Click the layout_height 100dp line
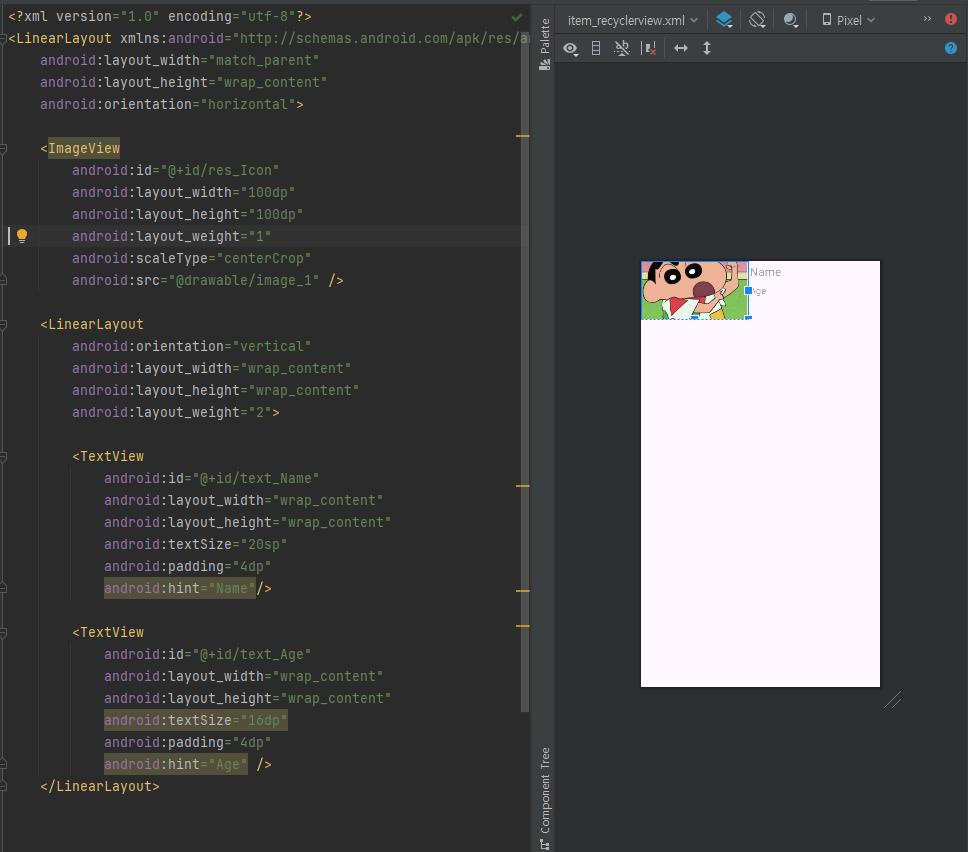Screen dimensions: 968x852 tap(187, 215)
